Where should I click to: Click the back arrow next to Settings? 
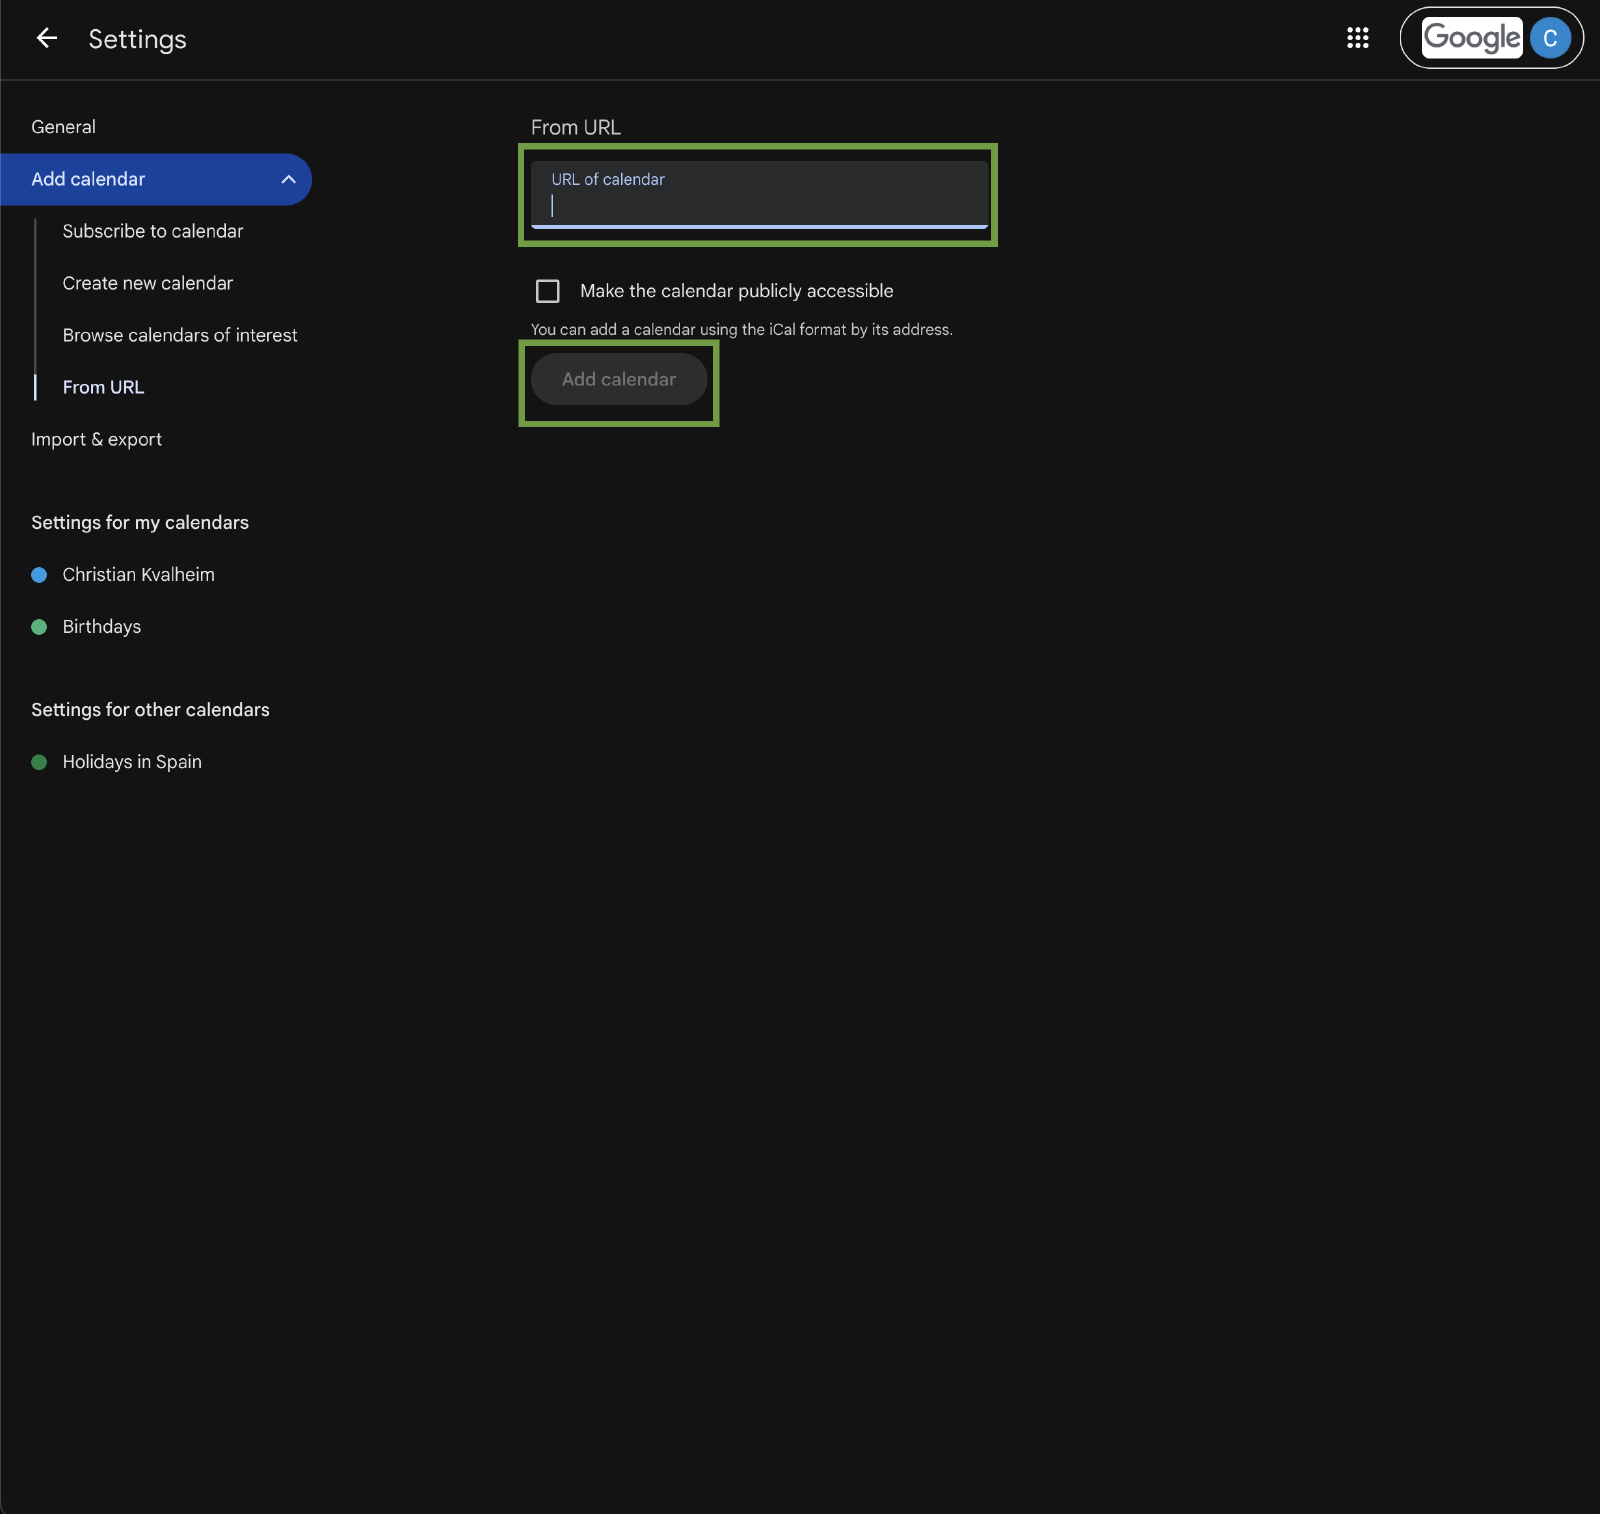(46, 39)
